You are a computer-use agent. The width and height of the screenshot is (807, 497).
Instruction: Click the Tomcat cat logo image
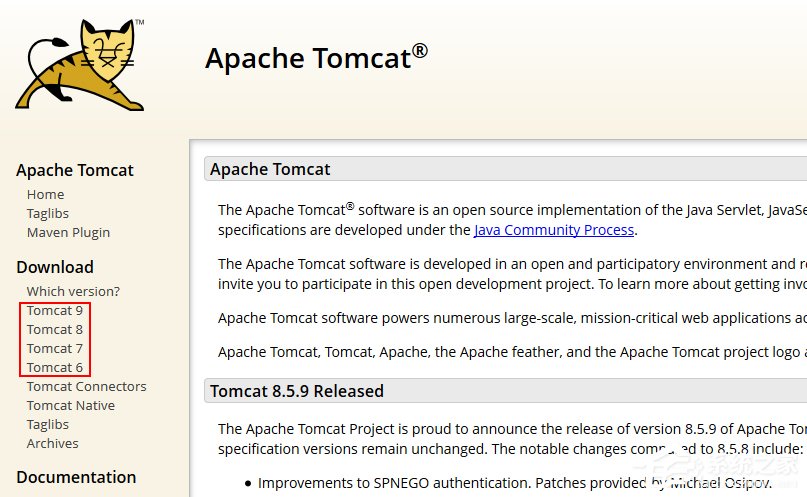(81, 62)
